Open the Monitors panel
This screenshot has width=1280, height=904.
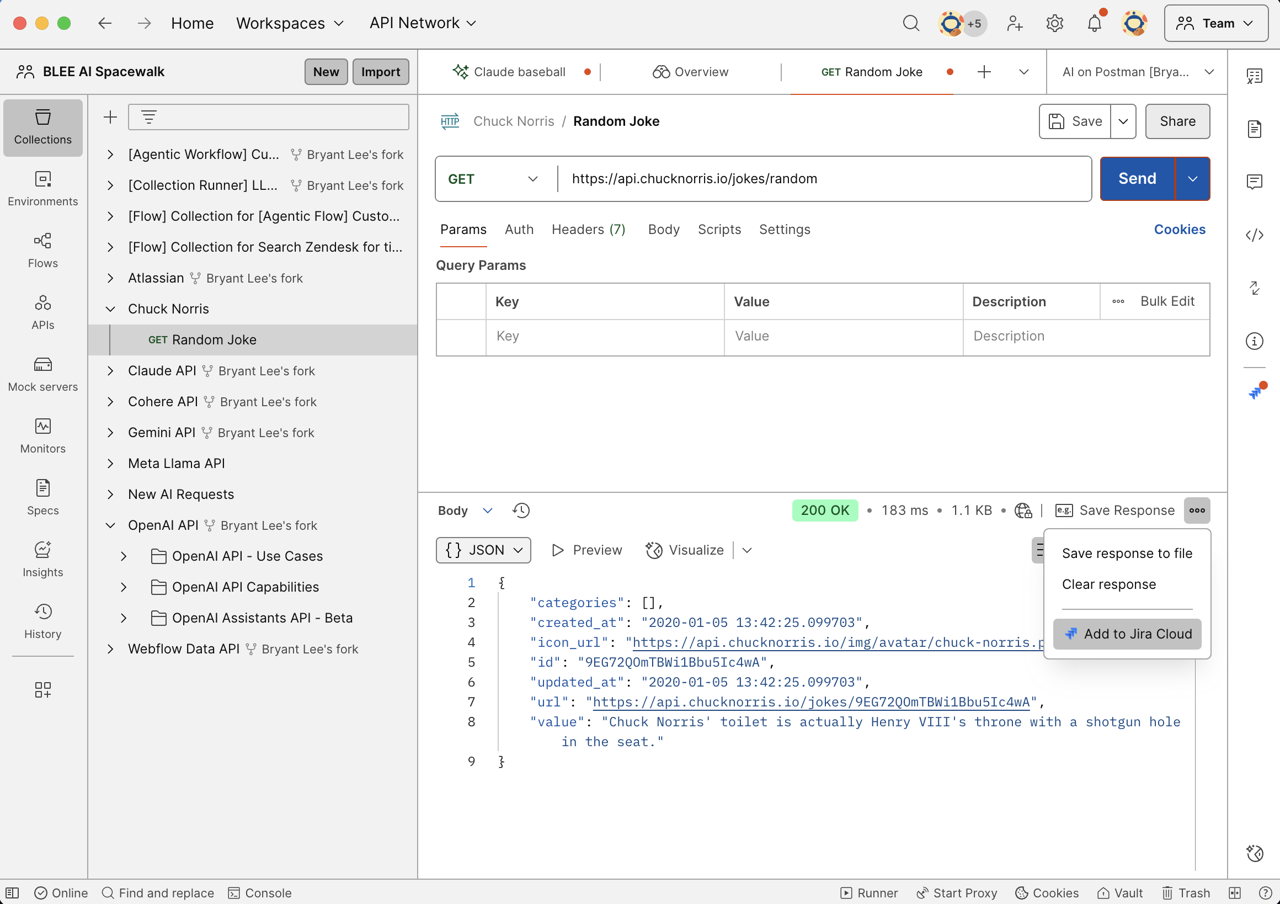pyautogui.click(x=42, y=436)
